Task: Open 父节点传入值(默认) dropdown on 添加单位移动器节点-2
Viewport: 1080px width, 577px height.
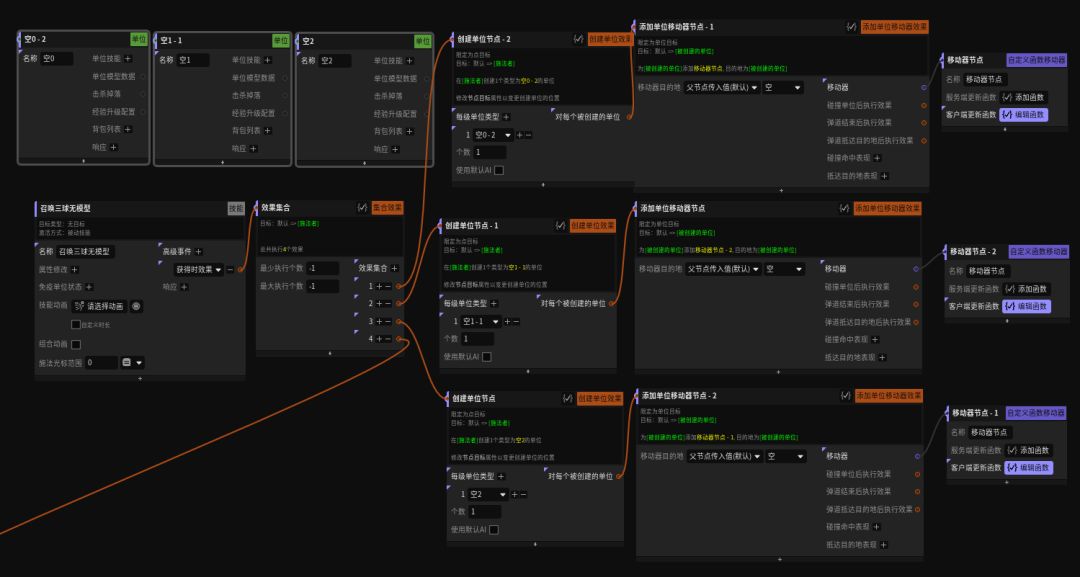Action: pyautogui.click(x=725, y=456)
